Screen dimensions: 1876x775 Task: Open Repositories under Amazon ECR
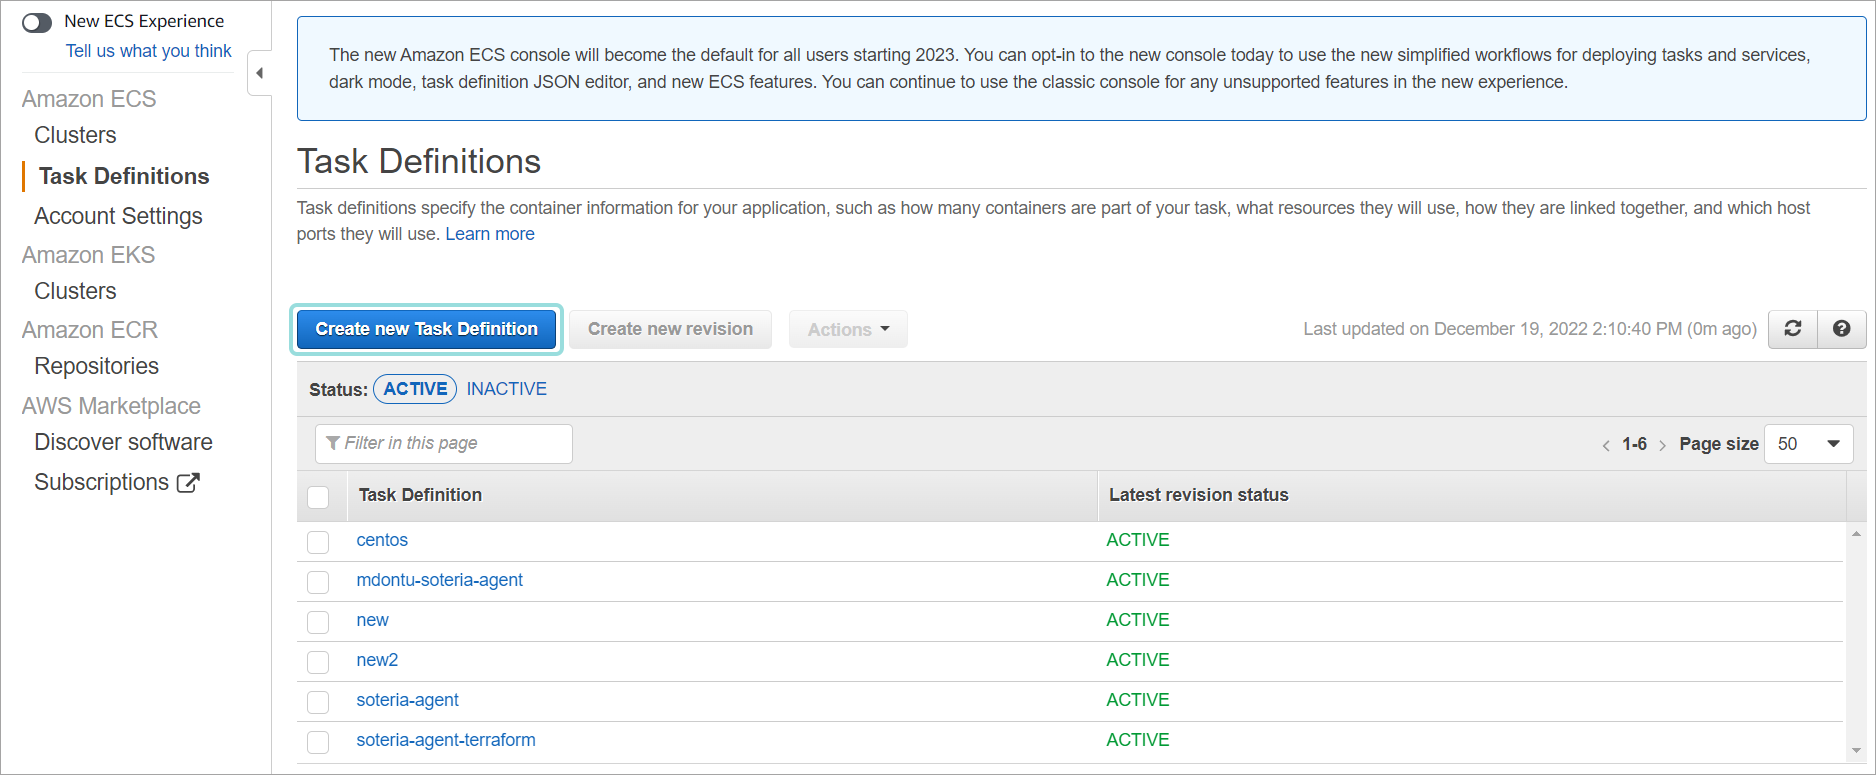96,366
